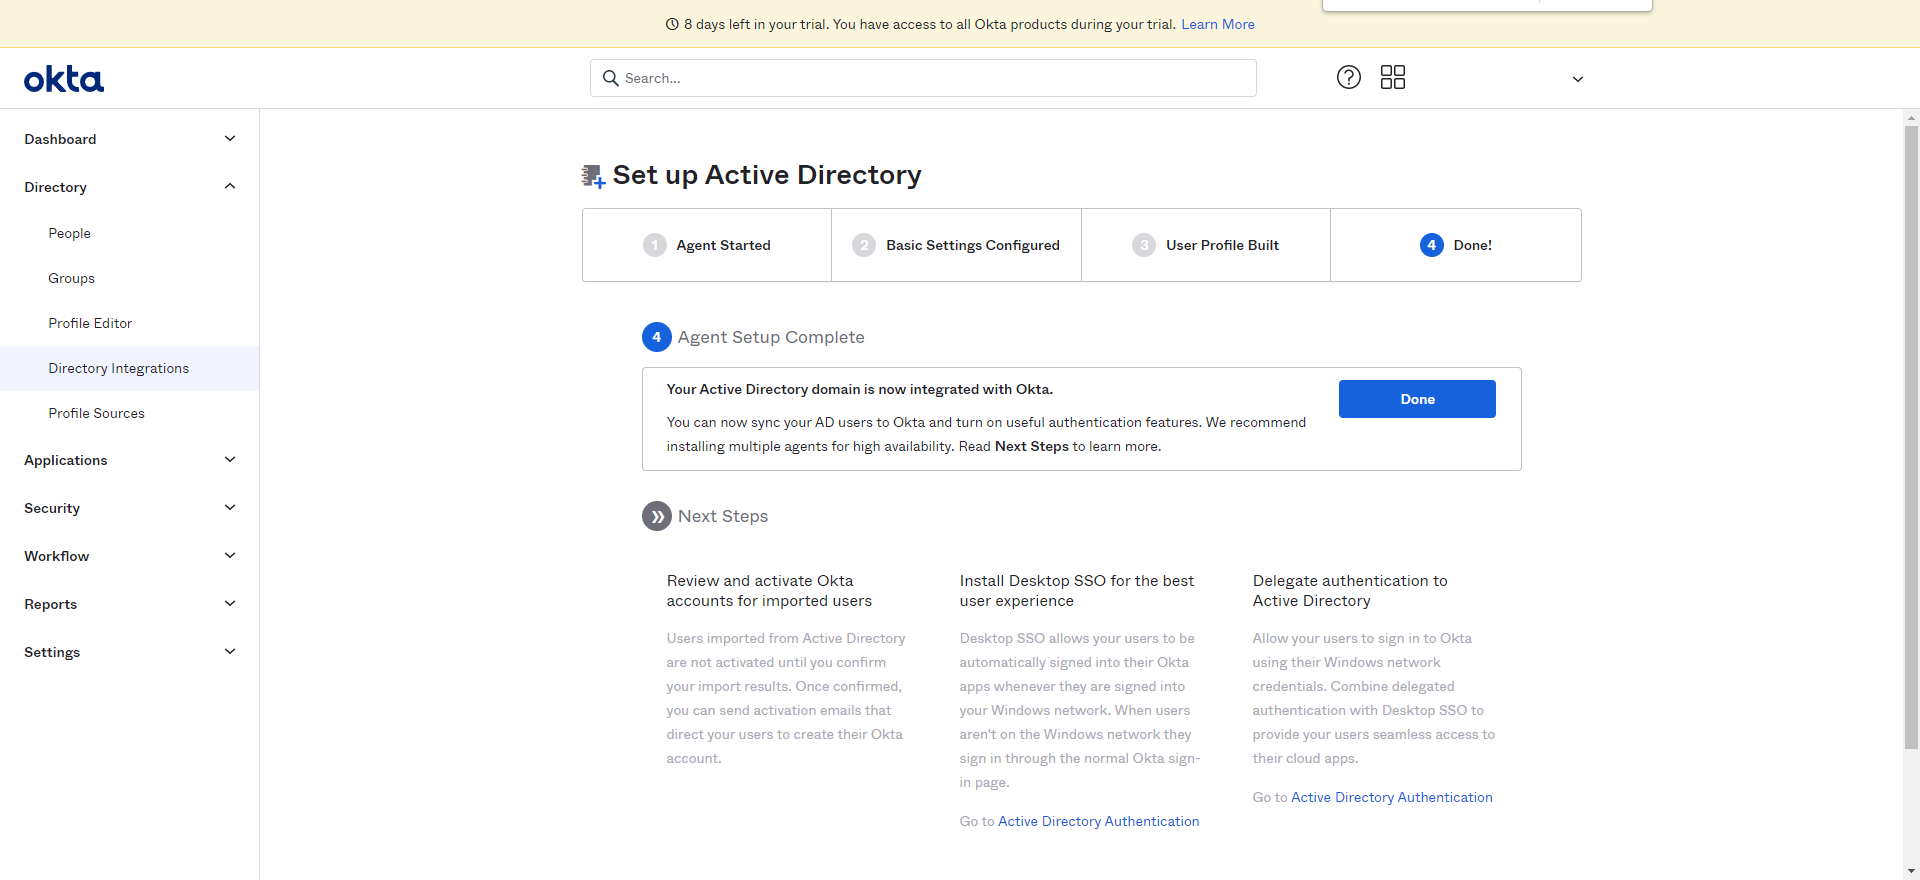This screenshot has height=880, width=1920.
Task: Open Active Directory Authentication link under Desktop SSO
Action: point(1098,821)
